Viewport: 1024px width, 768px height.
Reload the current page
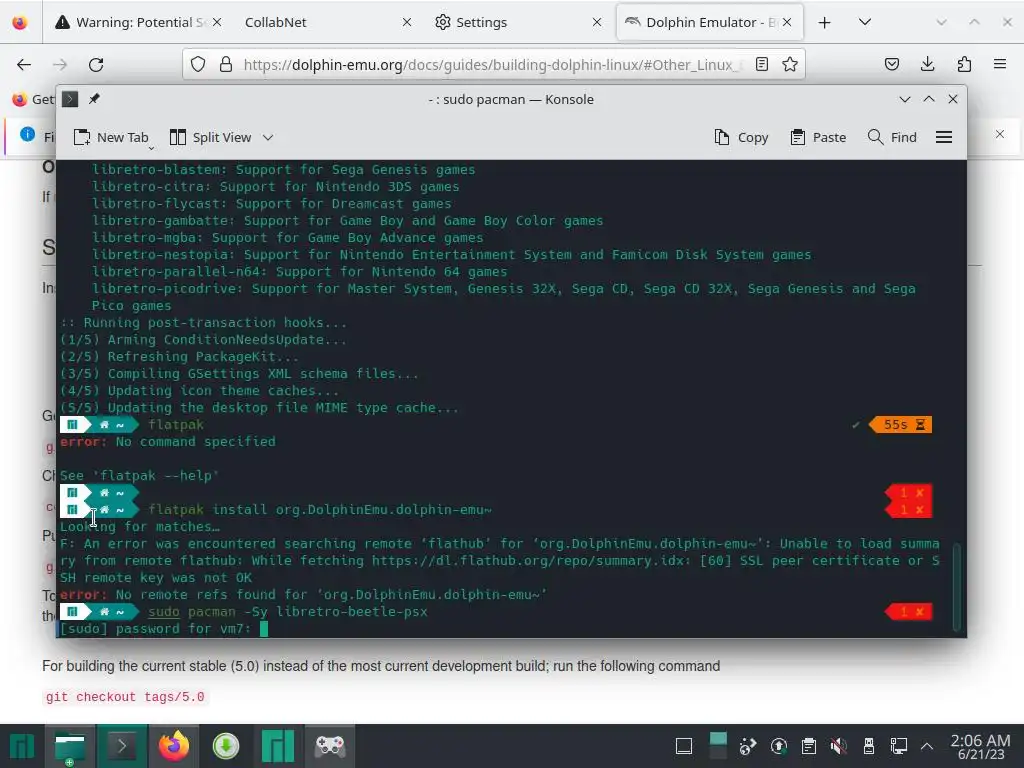[x=96, y=65]
